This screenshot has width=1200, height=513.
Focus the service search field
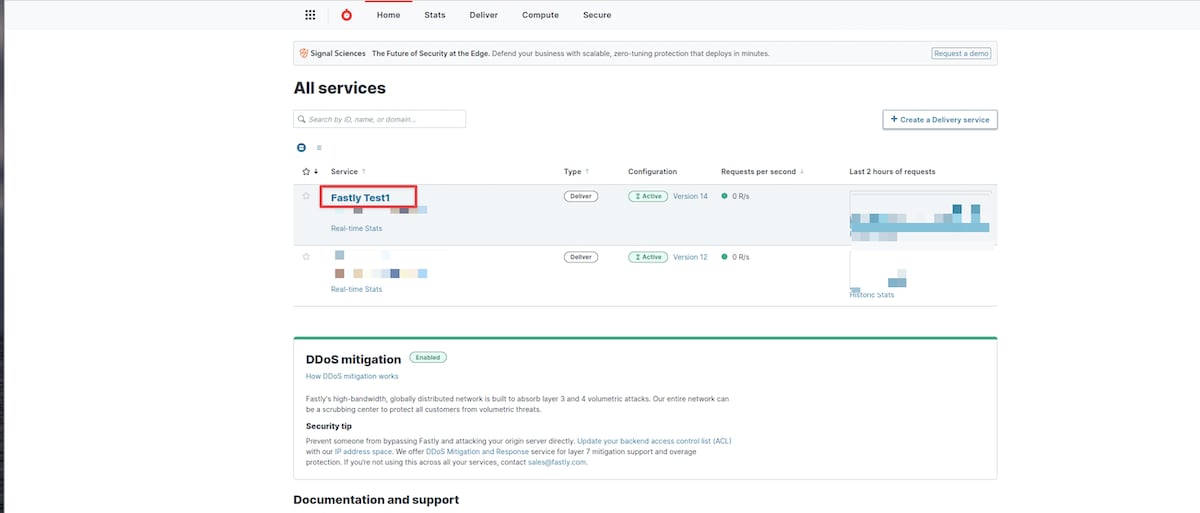pos(379,119)
